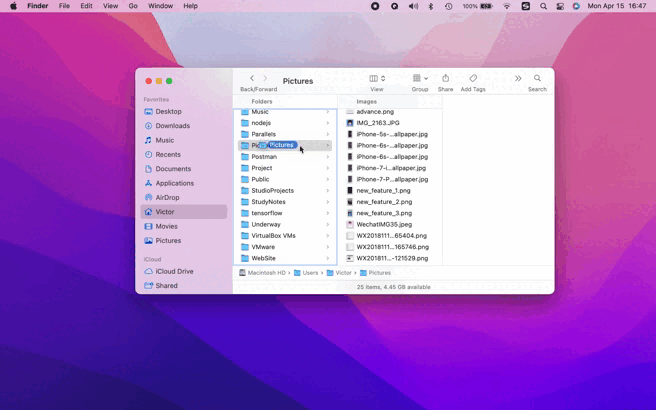Expand the WebSite folder chevron

328,259
